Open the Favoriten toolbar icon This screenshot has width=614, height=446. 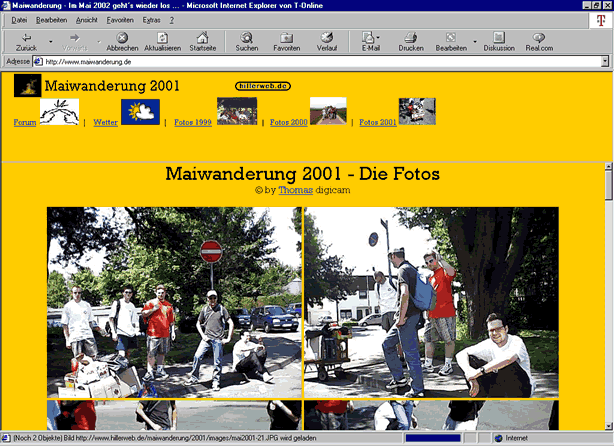[x=286, y=38]
